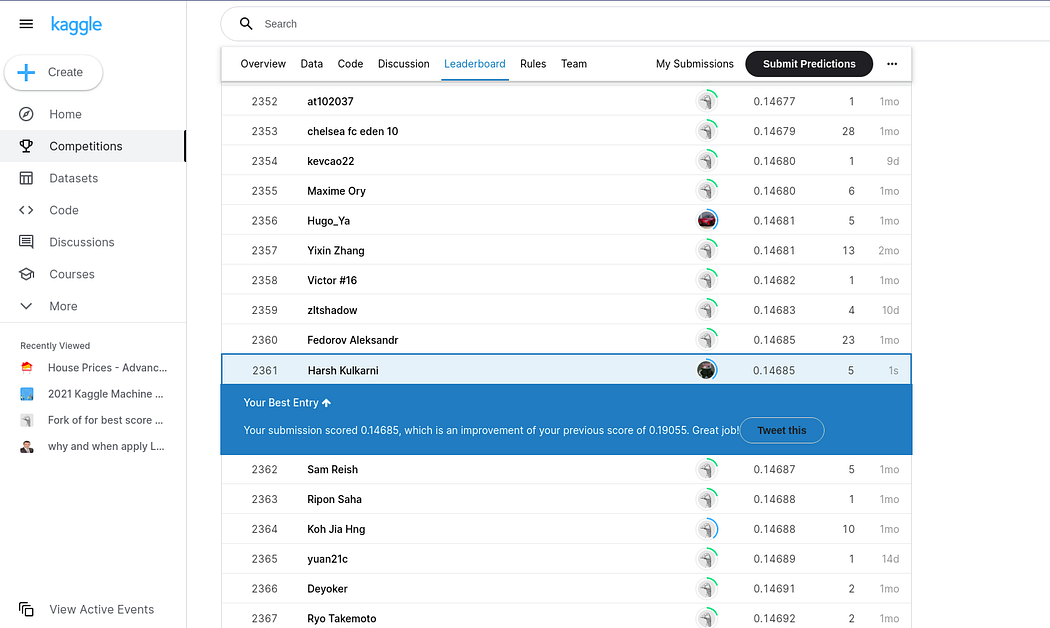The image size is (1050, 628).
Task: Click score 0.14677 for at102037
Action: point(774,102)
